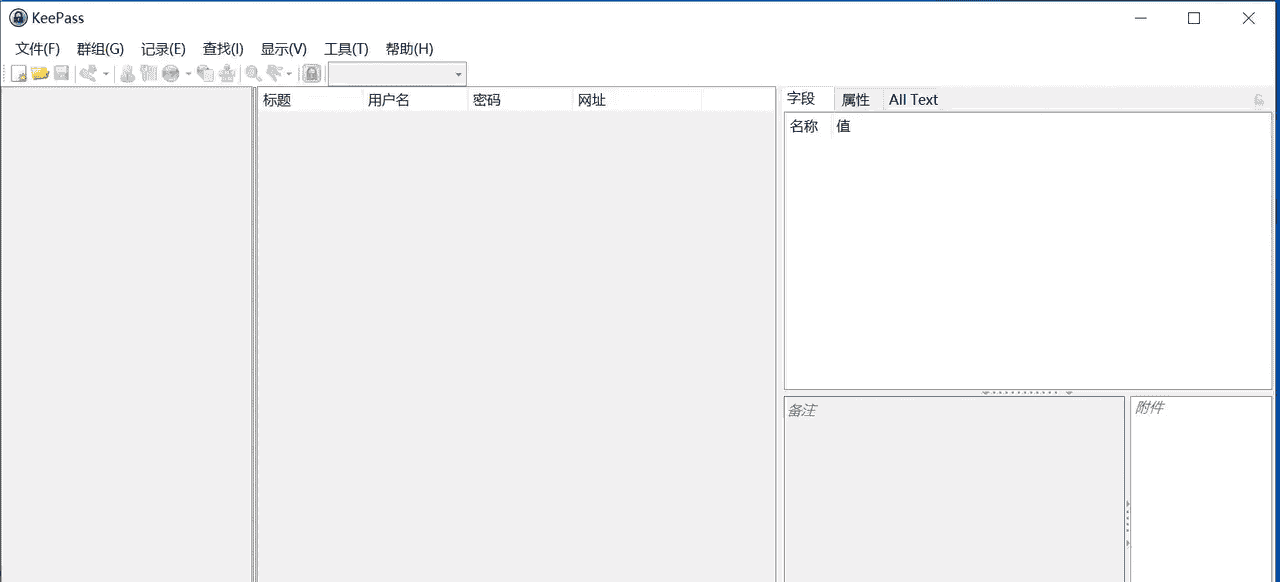This screenshot has width=1280, height=582.
Task: Lock the KeePass workspace
Action: (311, 72)
